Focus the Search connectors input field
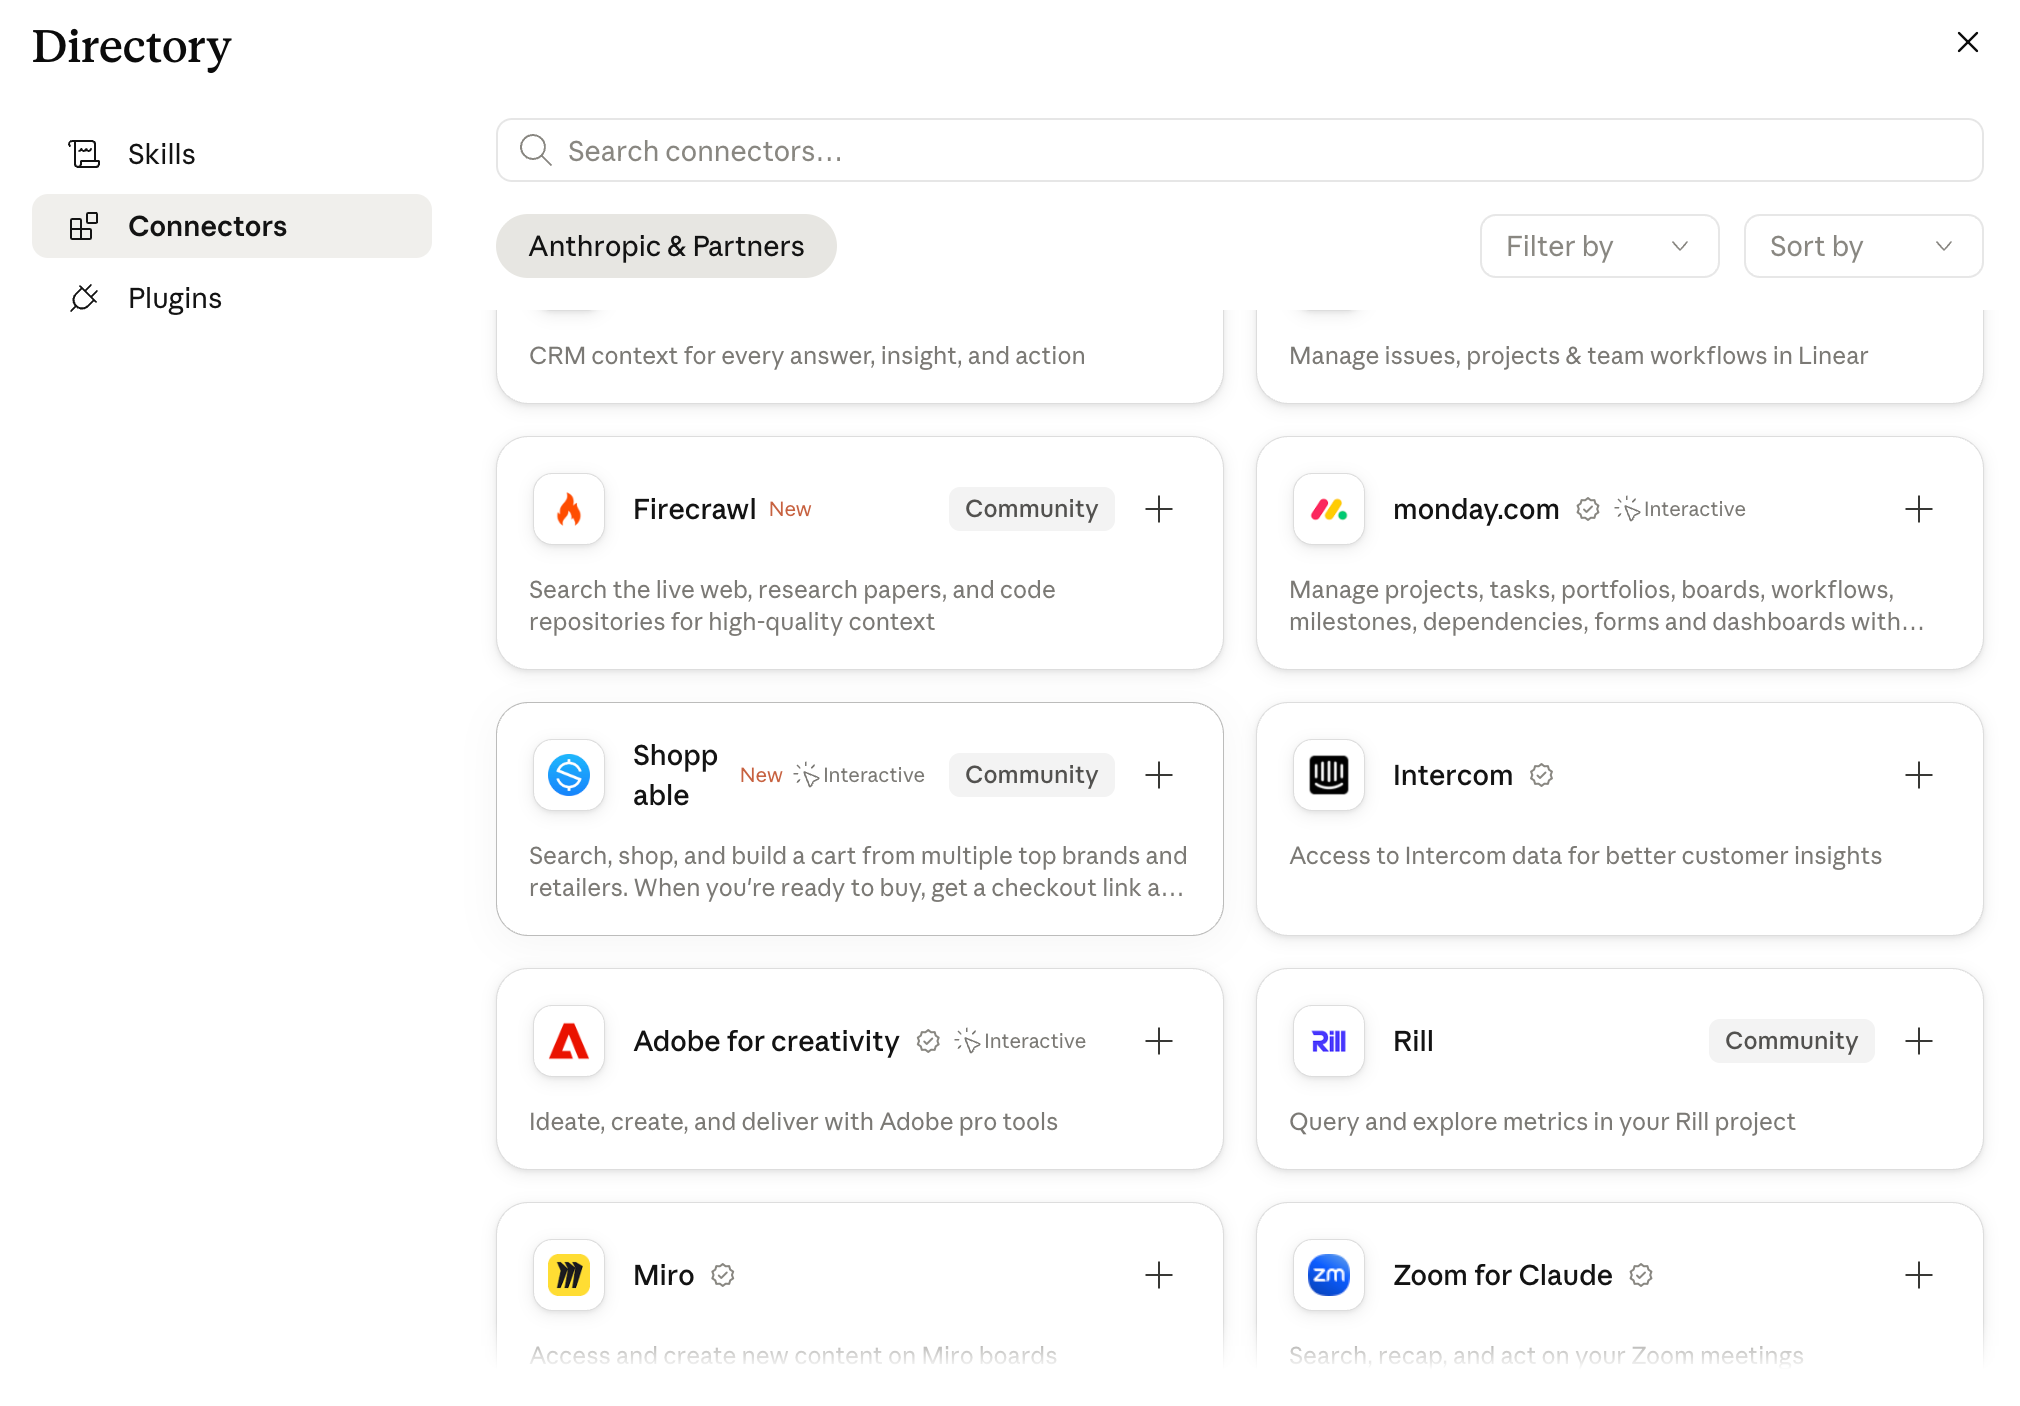The height and width of the screenshot is (1406, 2020). point(1239,150)
